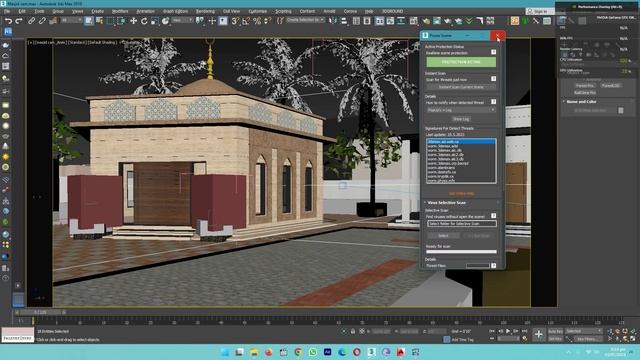This screenshot has width=640, height=360.
Task: Click the object color swatch in Name and Color
Action: 620,111
